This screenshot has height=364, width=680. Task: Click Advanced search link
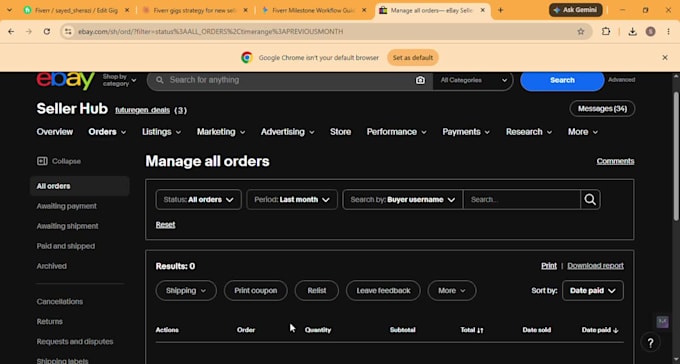click(621, 80)
